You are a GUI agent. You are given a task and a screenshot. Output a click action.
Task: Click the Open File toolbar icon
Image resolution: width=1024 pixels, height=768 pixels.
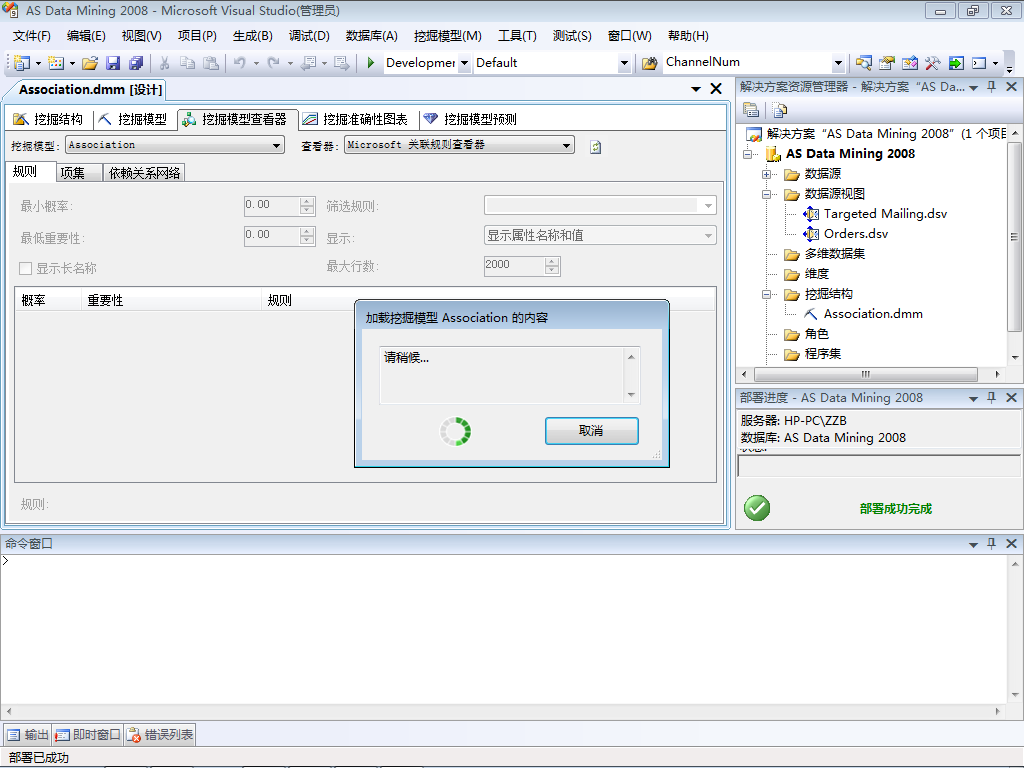[x=90, y=63]
